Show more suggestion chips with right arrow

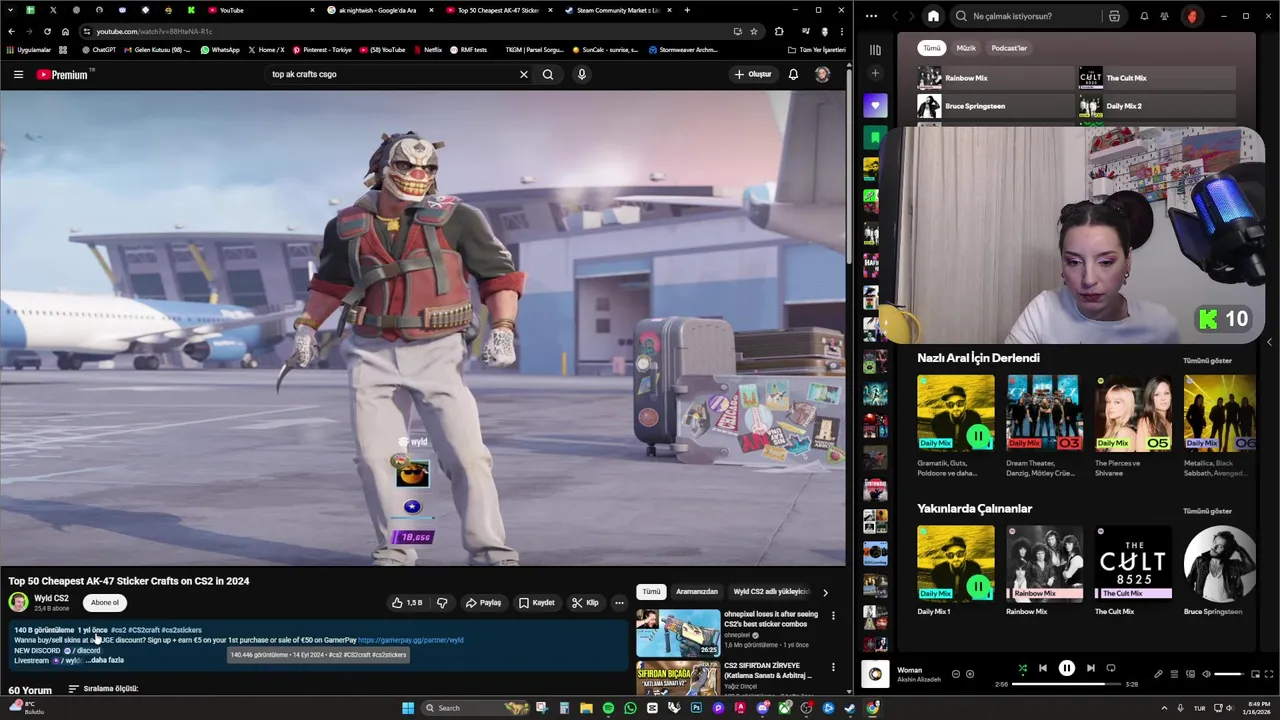[825, 592]
